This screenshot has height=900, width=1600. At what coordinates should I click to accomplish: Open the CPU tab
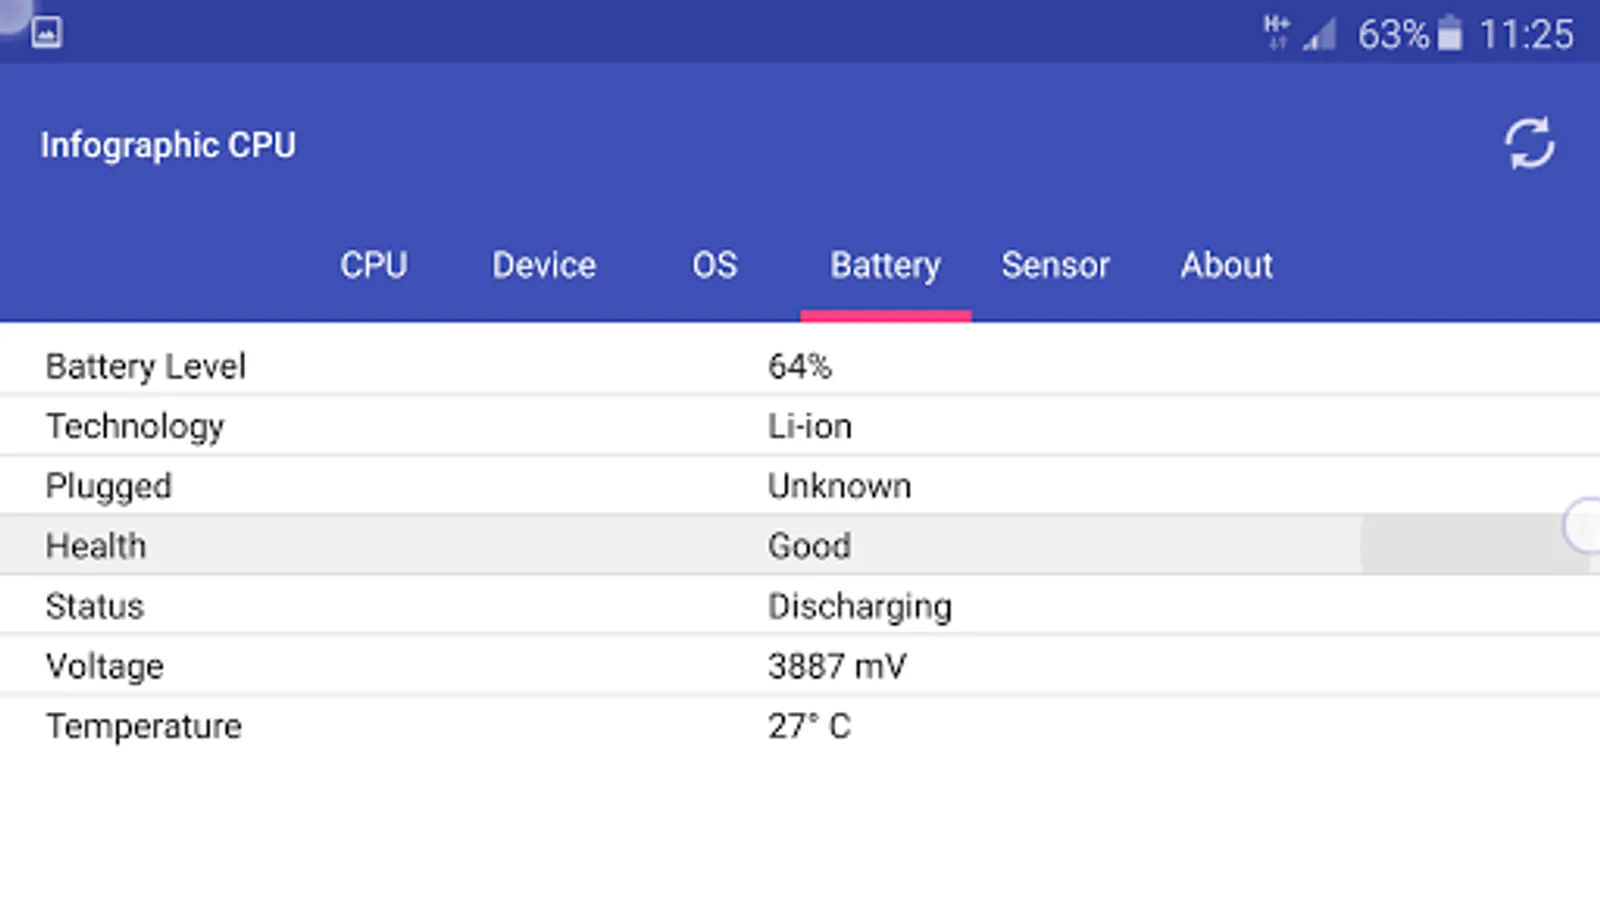coord(373,265)
